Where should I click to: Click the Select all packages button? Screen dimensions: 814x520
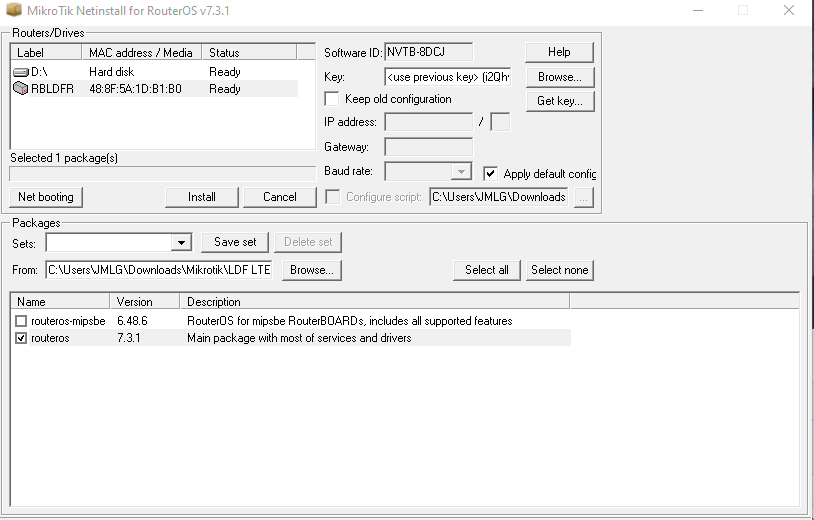(x=486, y=270)
